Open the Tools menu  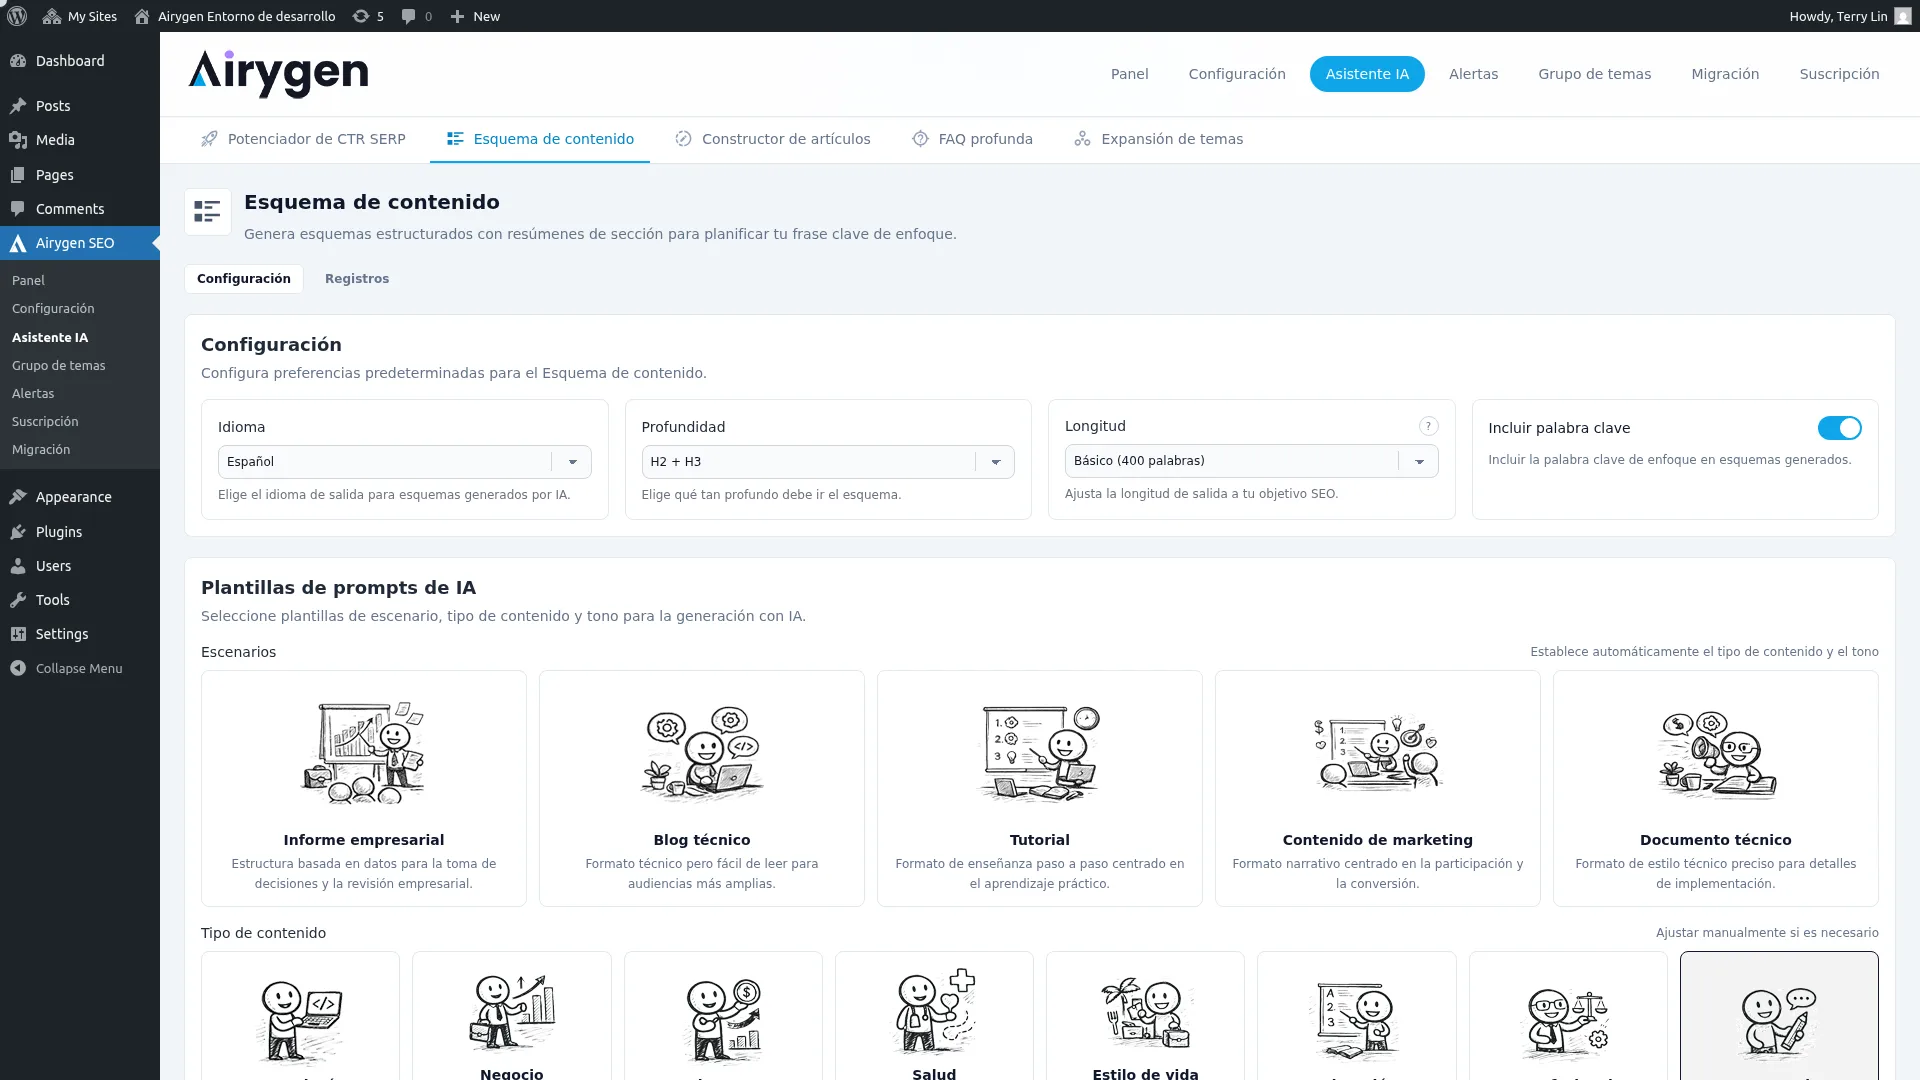click(x=80, y=600)
